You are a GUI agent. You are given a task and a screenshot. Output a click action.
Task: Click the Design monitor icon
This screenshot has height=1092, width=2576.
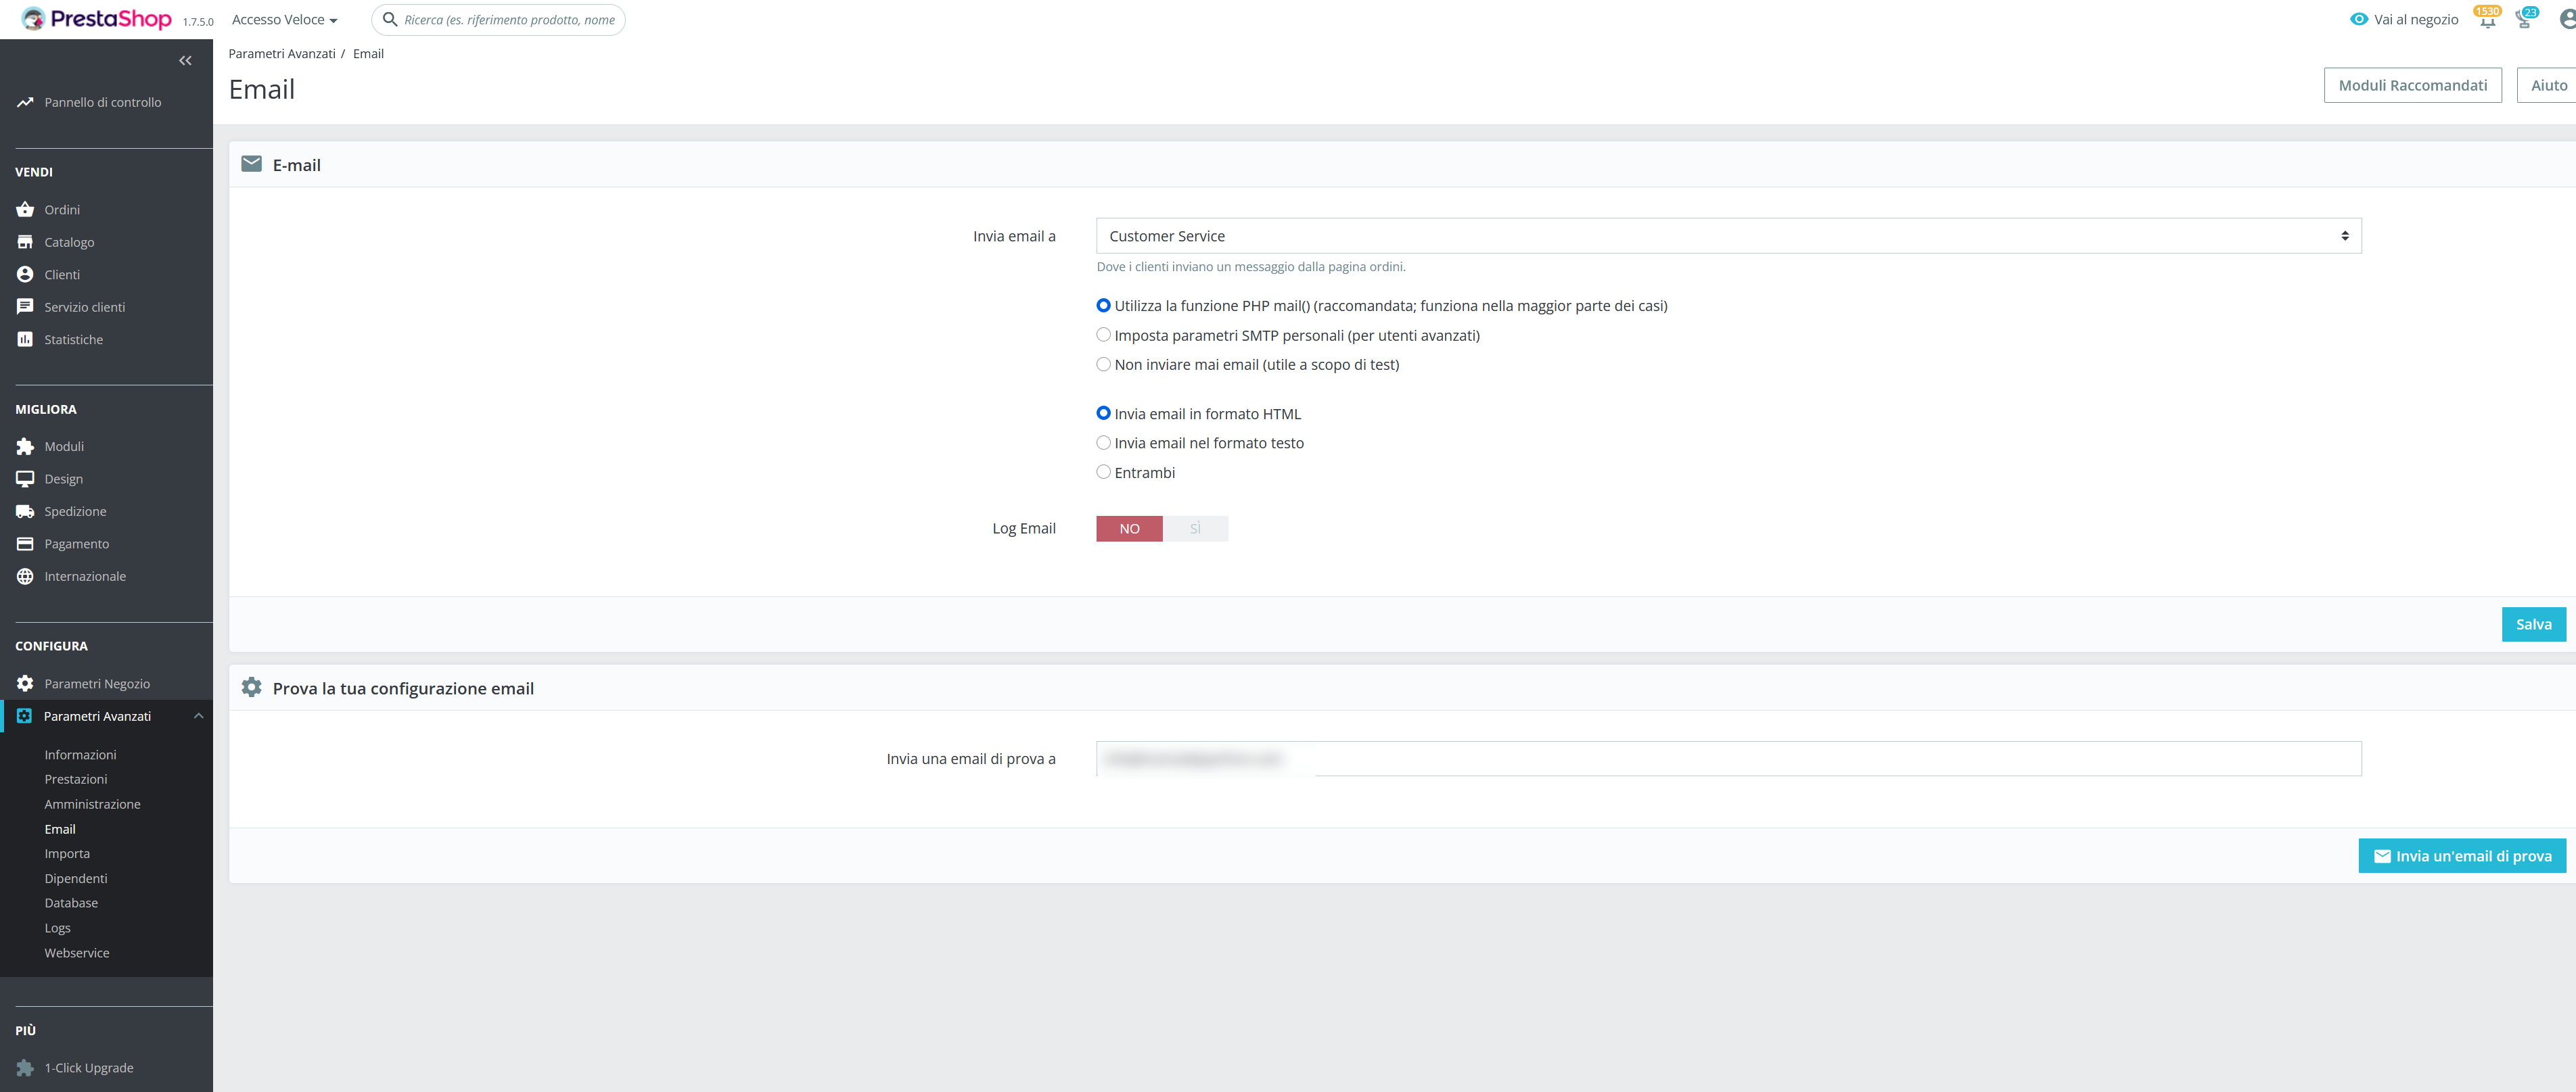tap(25, 479)
